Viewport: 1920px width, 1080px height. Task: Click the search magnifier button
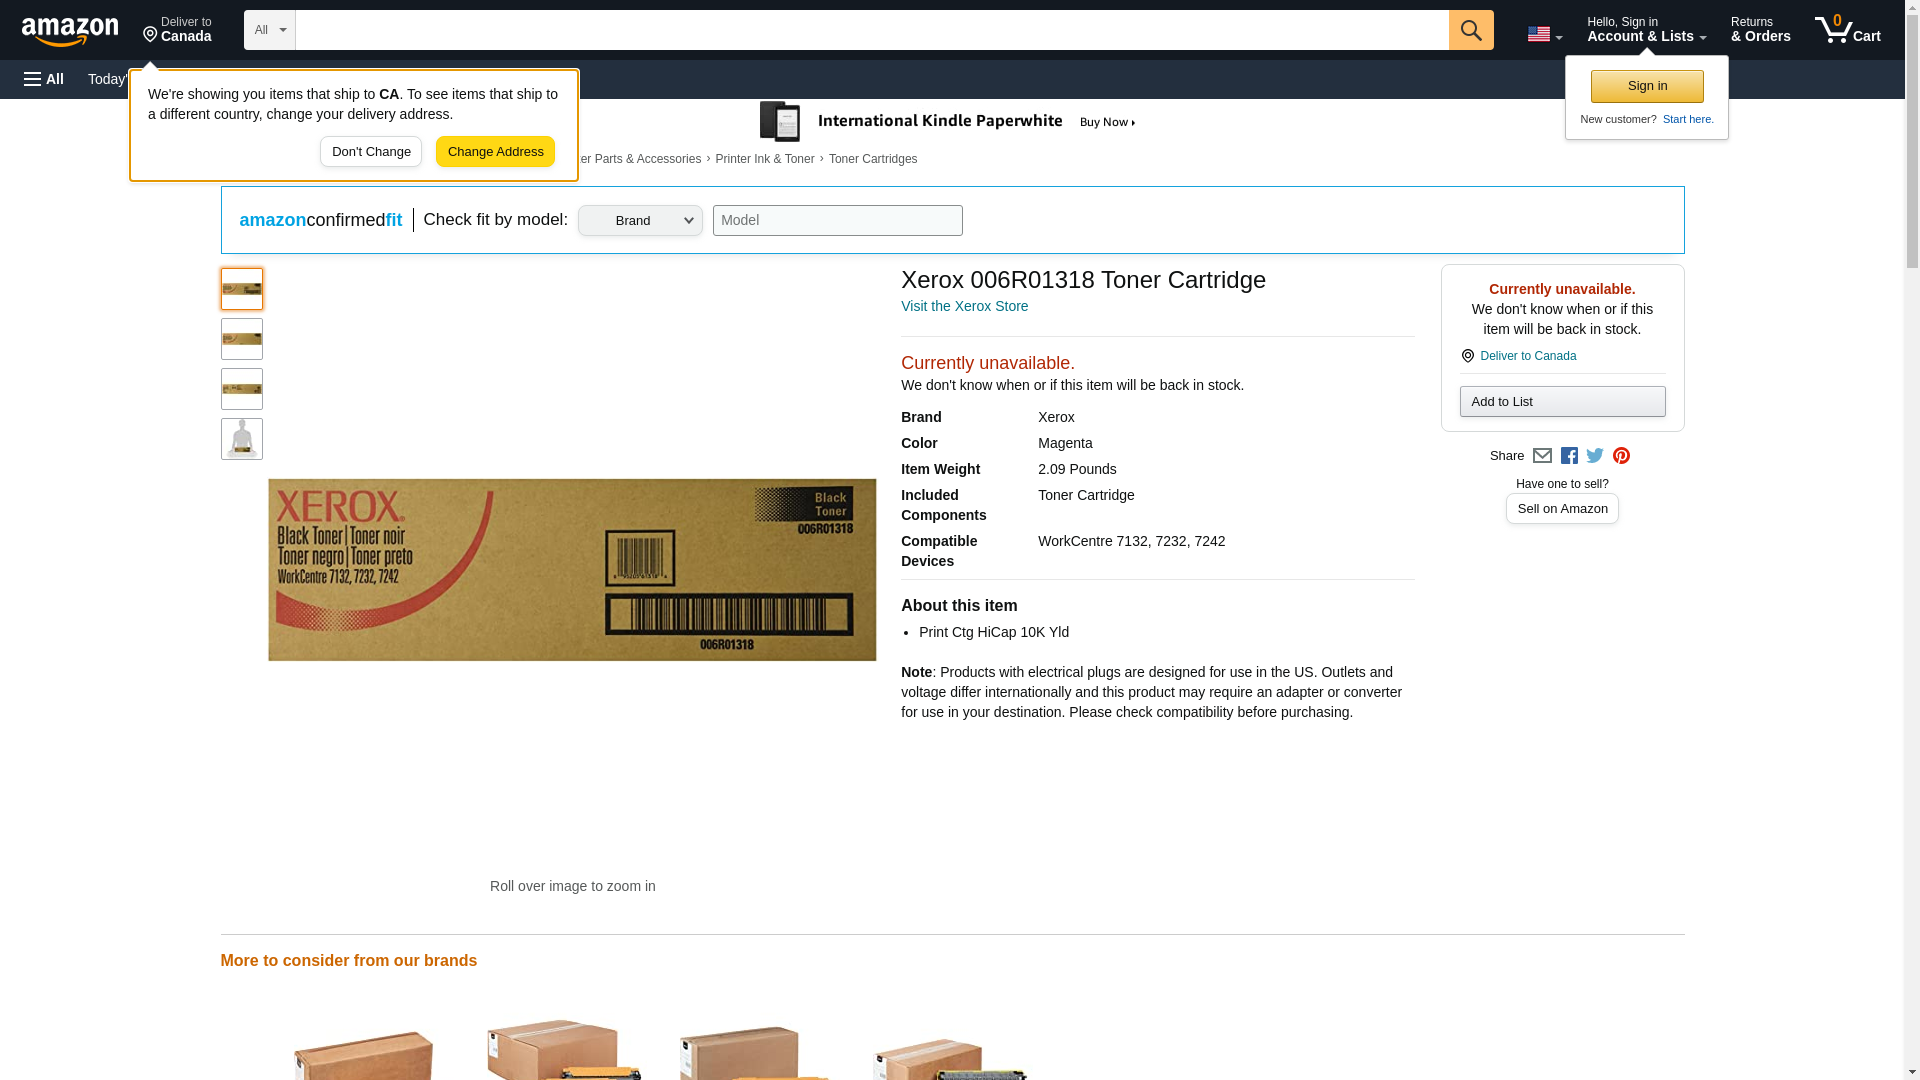1470,30
